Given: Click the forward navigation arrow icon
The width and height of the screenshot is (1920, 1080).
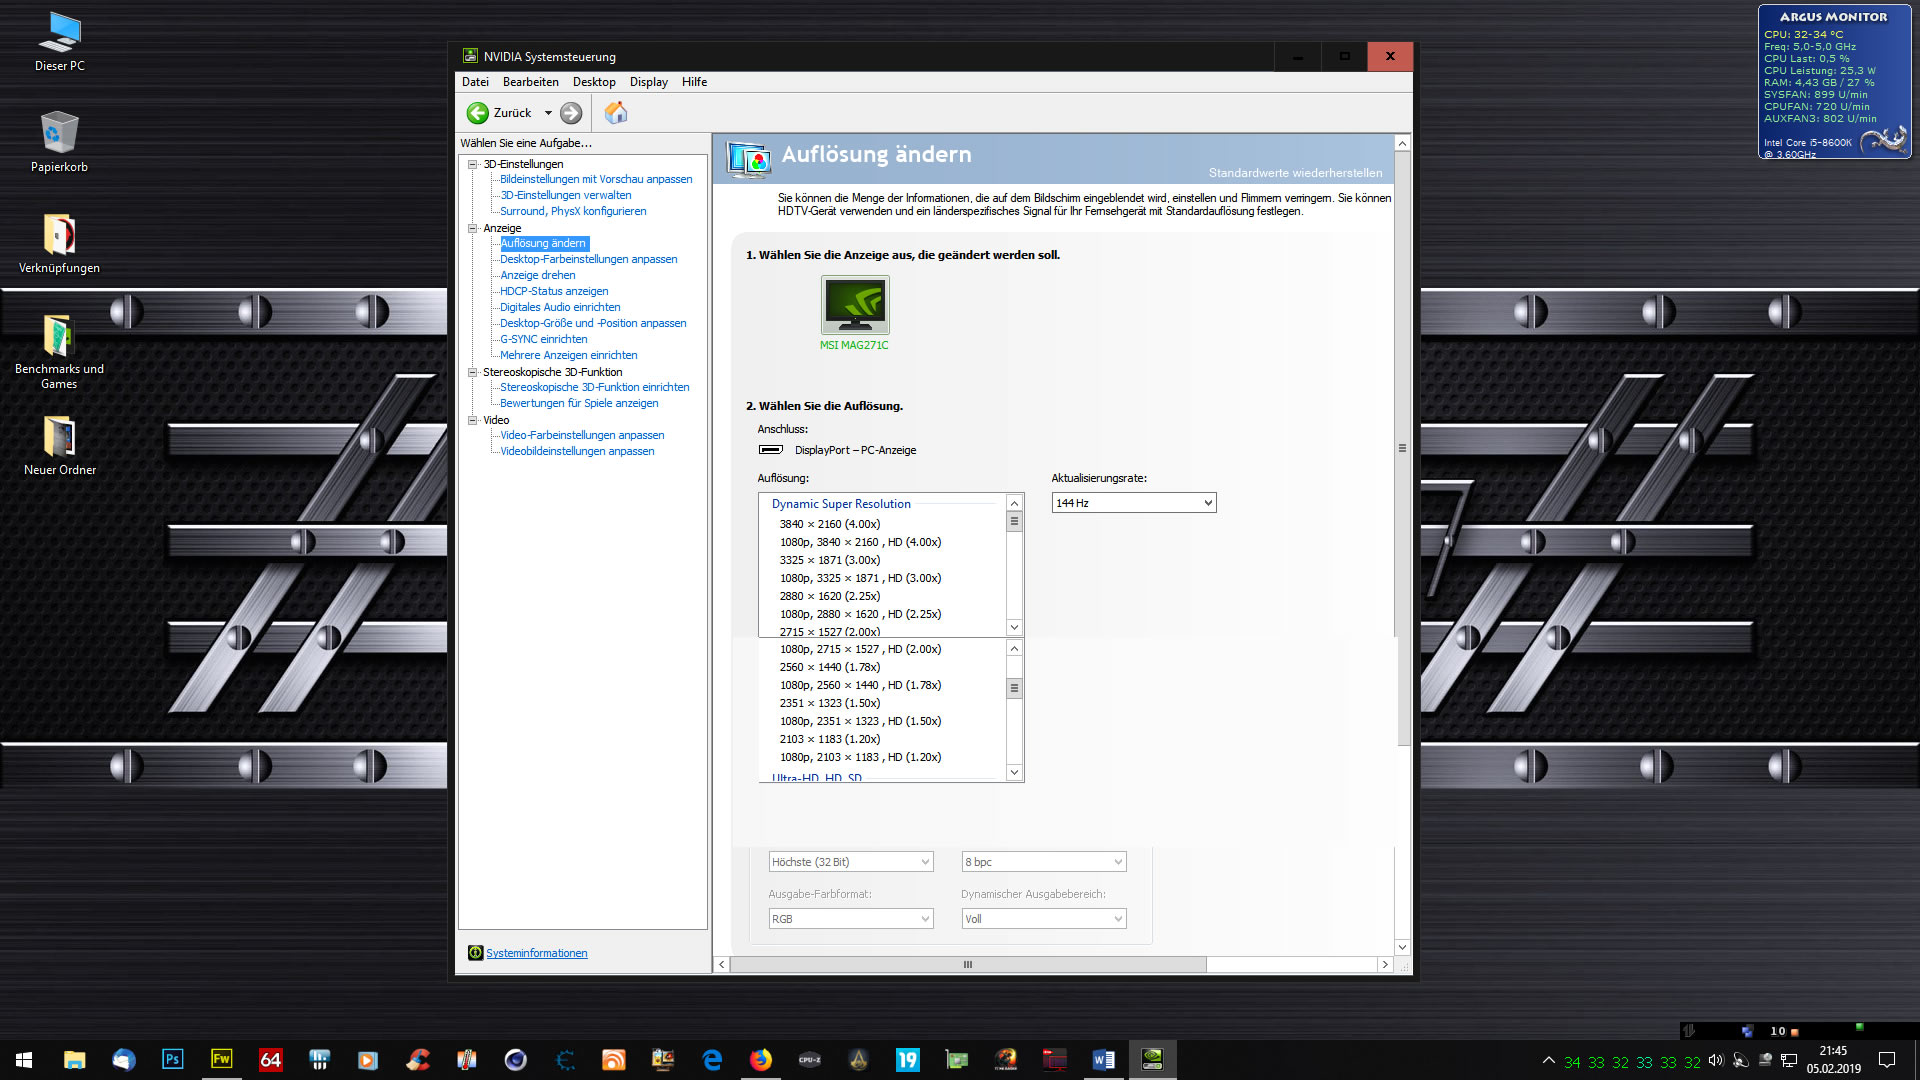Looking at the screenshot, I should click(x=571, y=113).
